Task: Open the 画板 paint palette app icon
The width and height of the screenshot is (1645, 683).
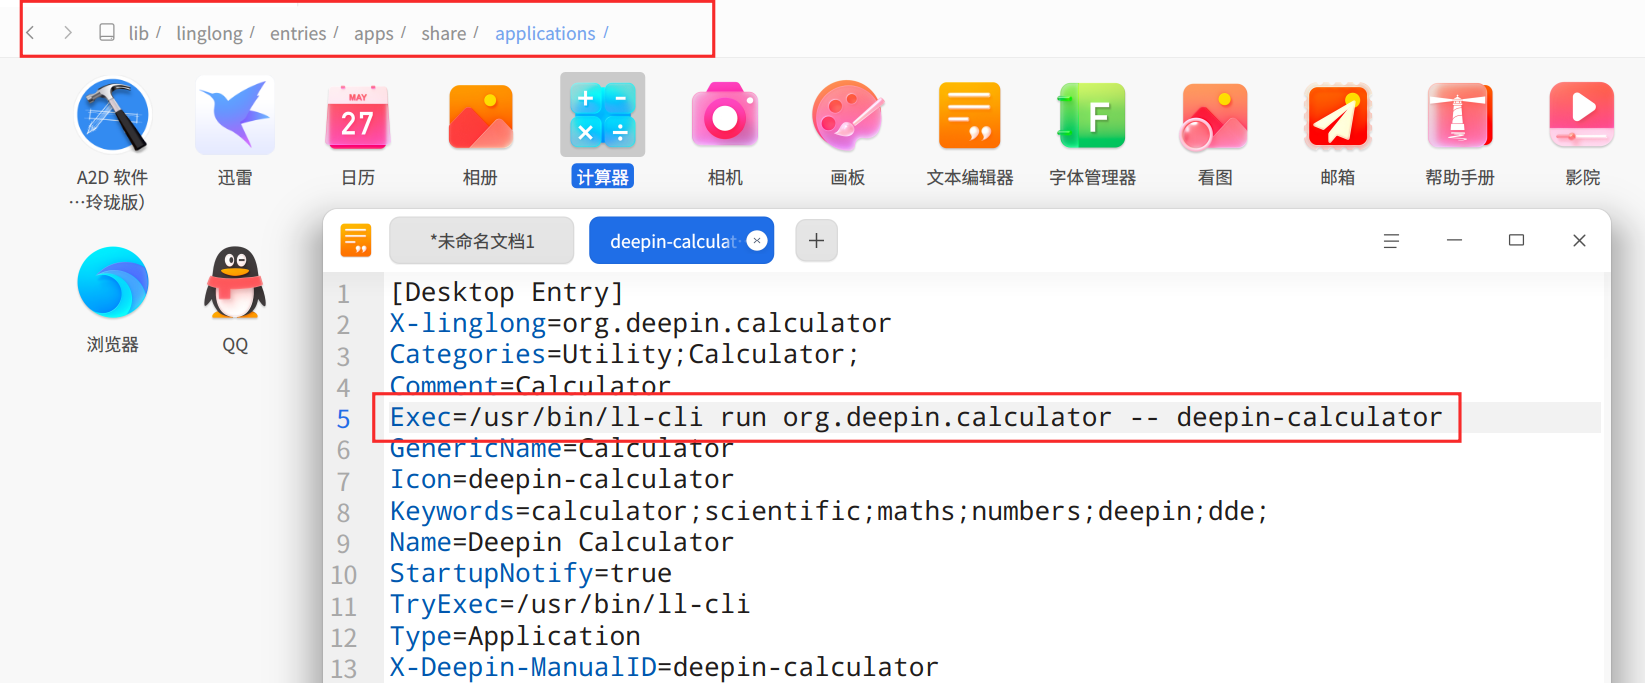Action: point(847,116)
